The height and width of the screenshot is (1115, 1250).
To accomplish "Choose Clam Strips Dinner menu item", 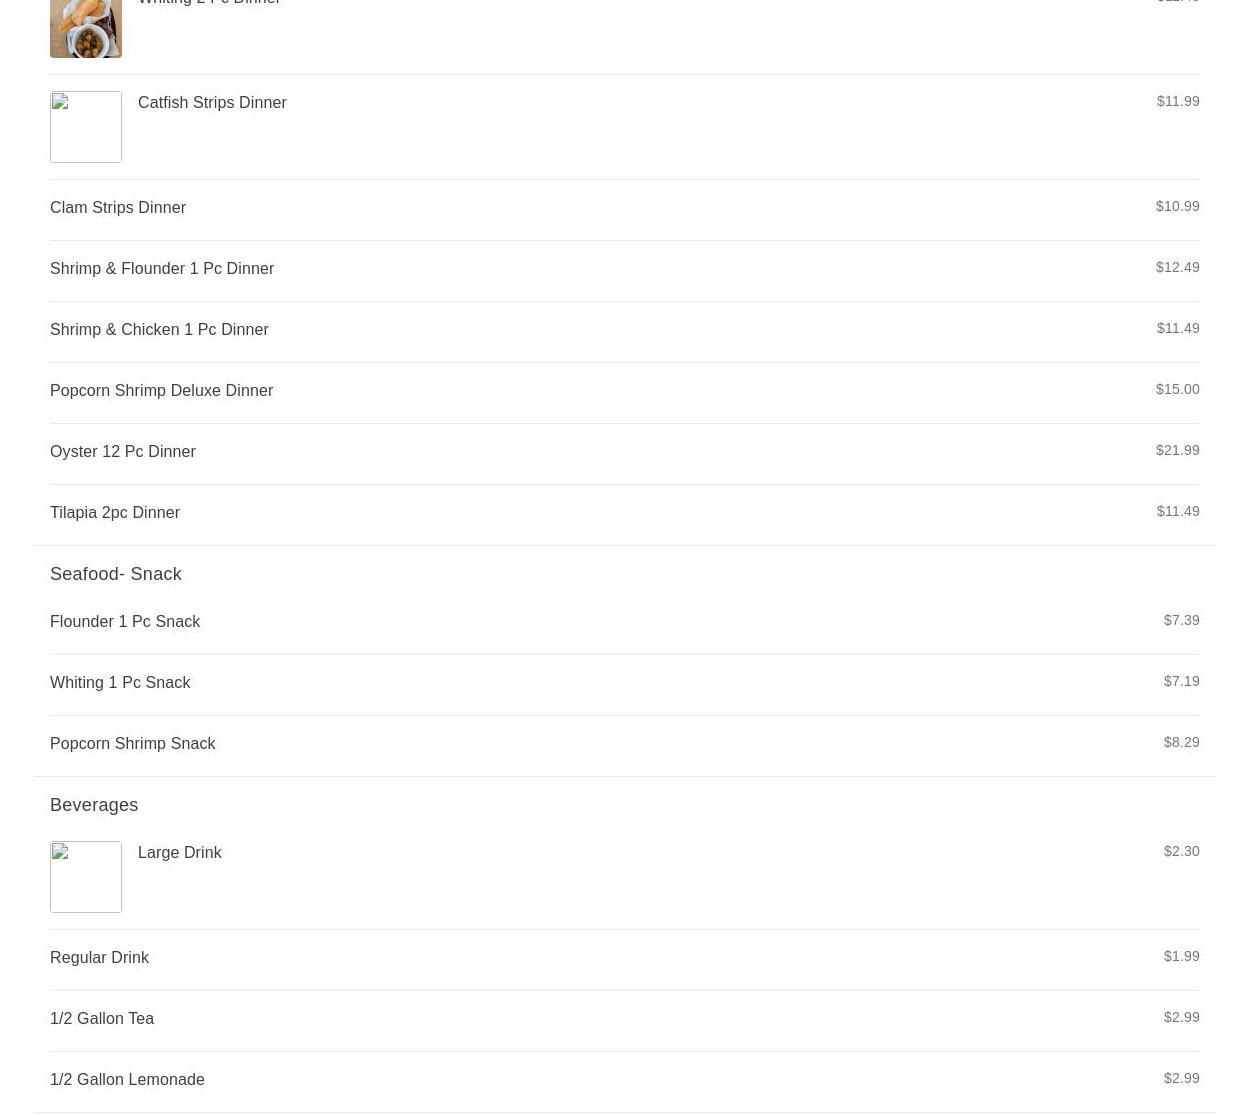I will tap(624, 210).
